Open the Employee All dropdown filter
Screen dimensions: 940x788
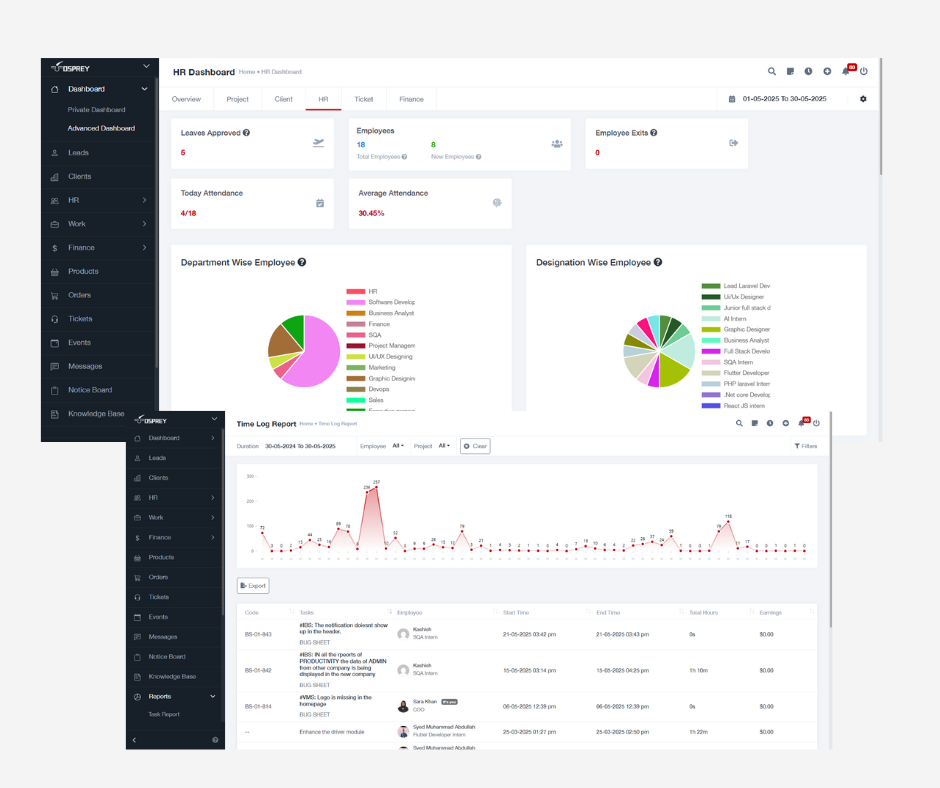pos(397,446)
